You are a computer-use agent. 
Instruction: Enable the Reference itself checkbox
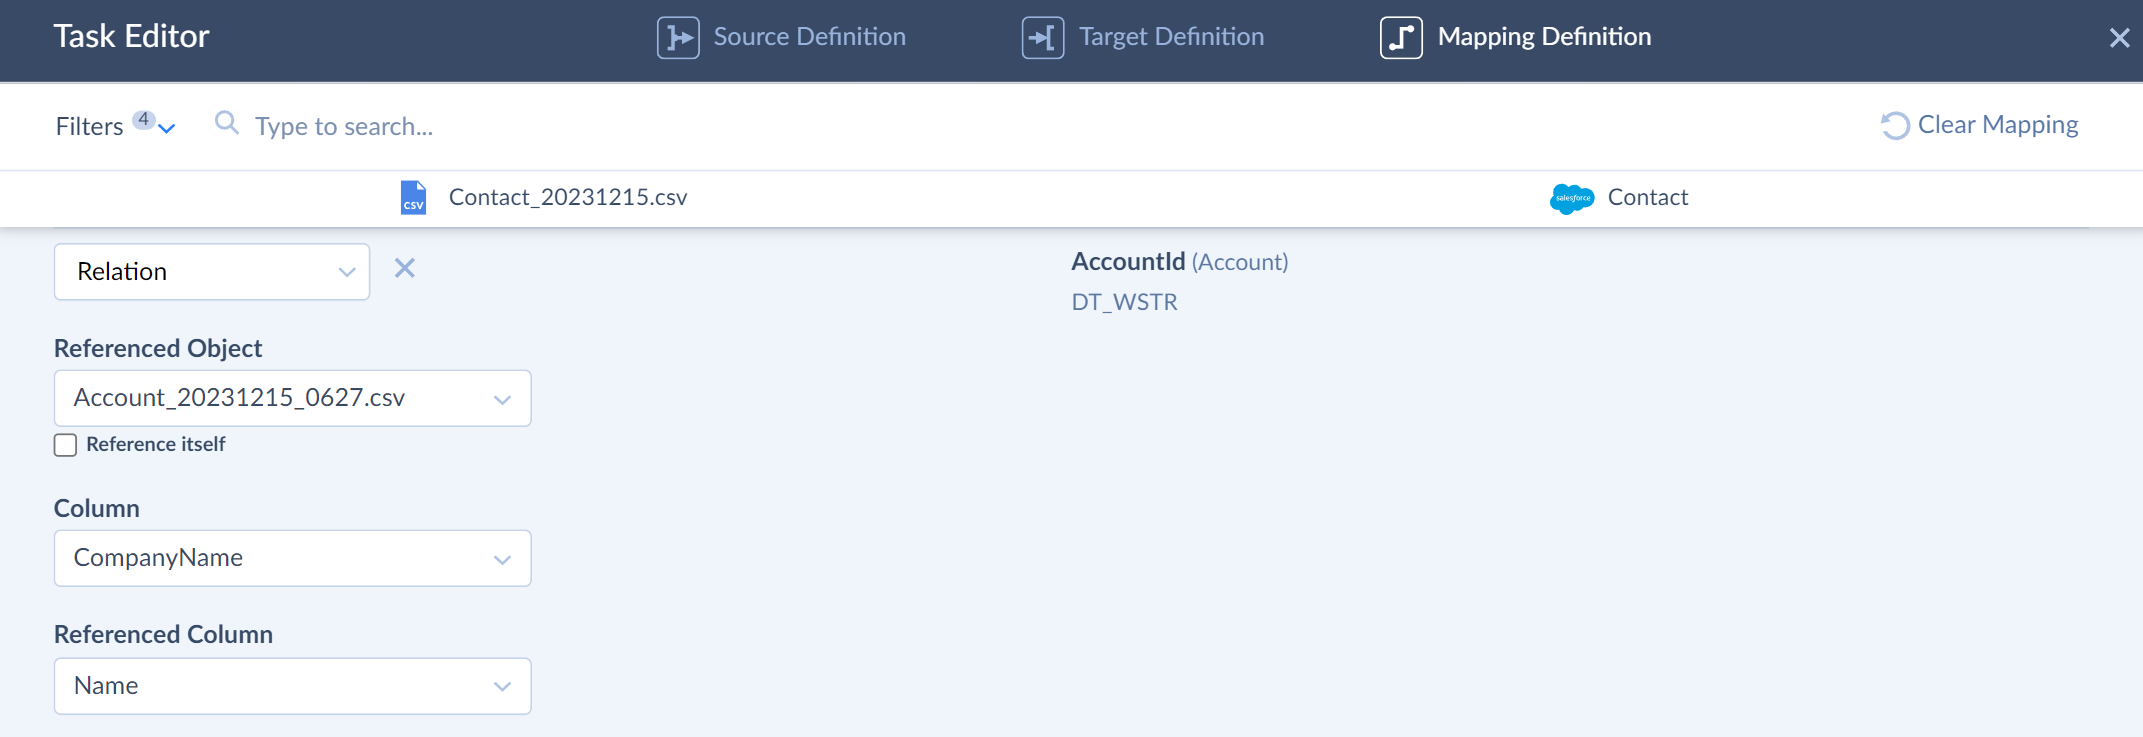tap(65, 445)
